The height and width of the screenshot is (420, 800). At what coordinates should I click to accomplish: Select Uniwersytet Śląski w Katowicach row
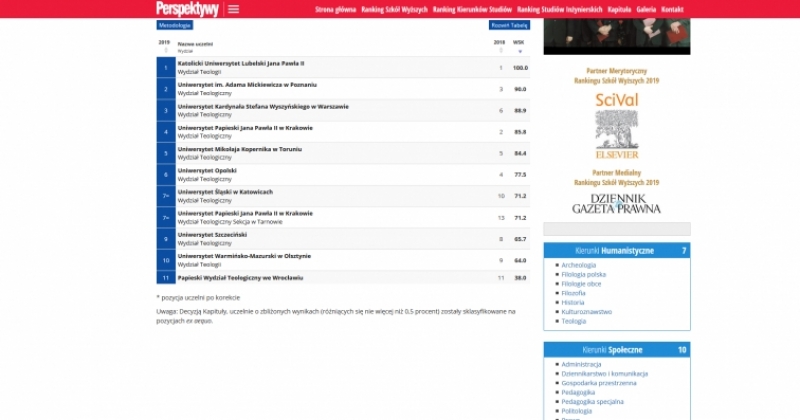coord(343,196)
